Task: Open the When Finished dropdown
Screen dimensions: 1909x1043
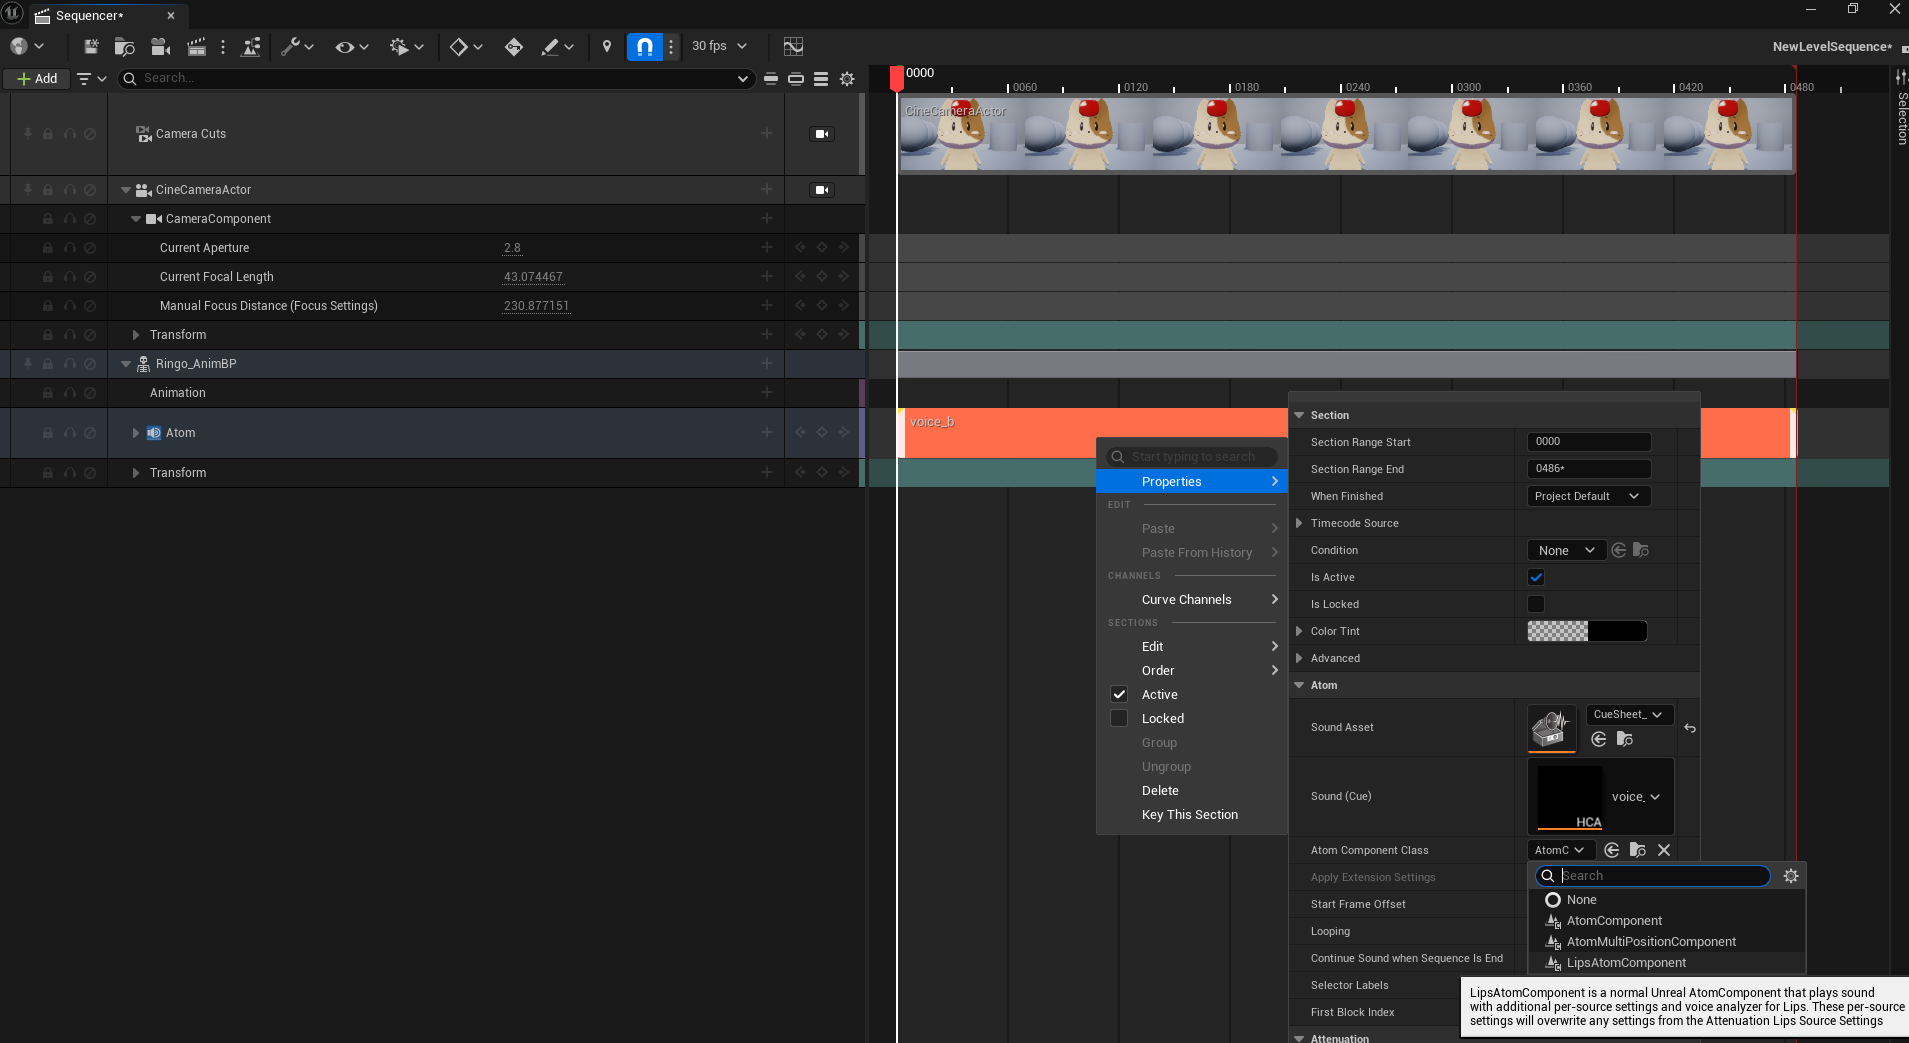Action: 1587,496
